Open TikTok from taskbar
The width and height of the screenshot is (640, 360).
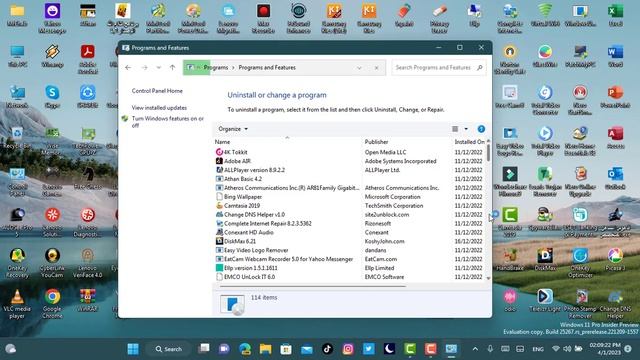point(327,349)
